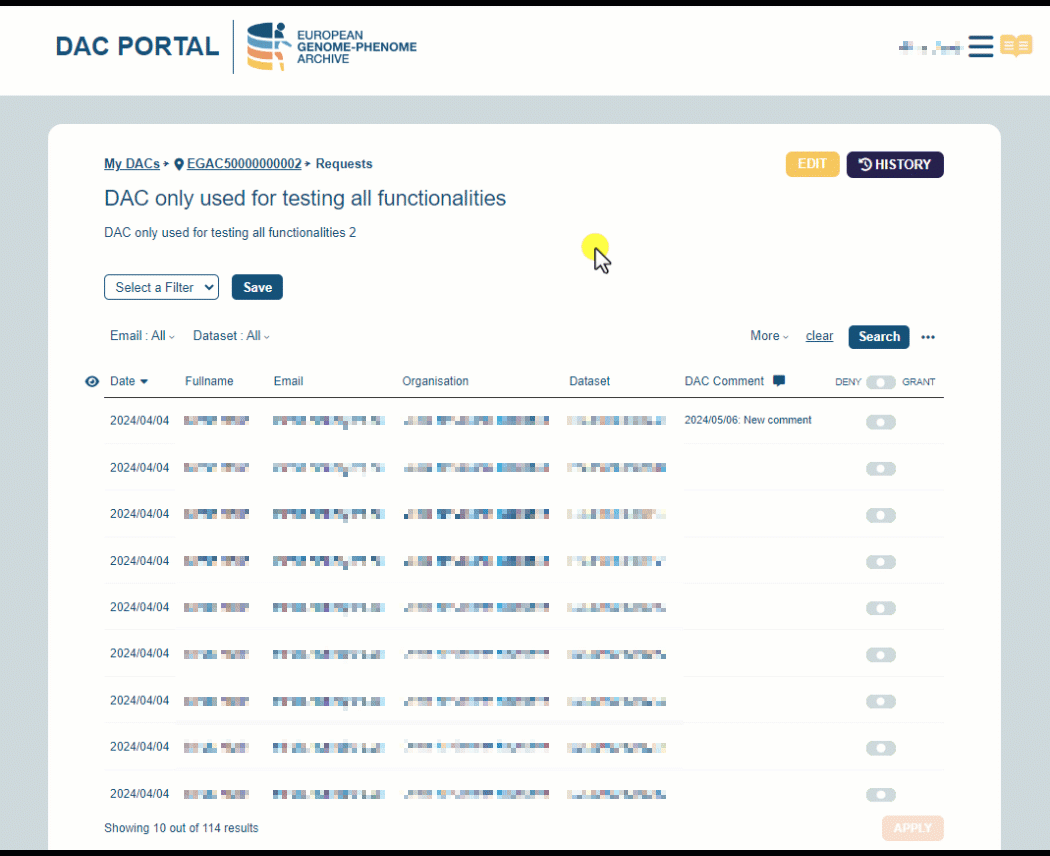The width and height of the screenshot is (1050, 856).
Task: Click the yellow Edit button
Action: click(812, 164)
